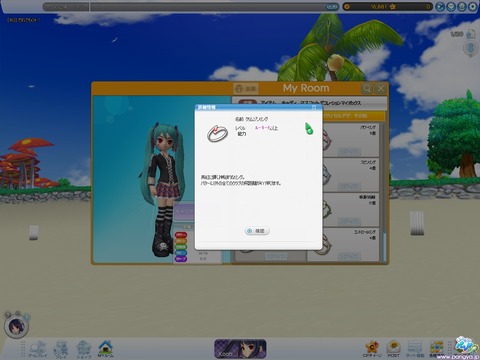Click the green stat pill

coord(181,247)
